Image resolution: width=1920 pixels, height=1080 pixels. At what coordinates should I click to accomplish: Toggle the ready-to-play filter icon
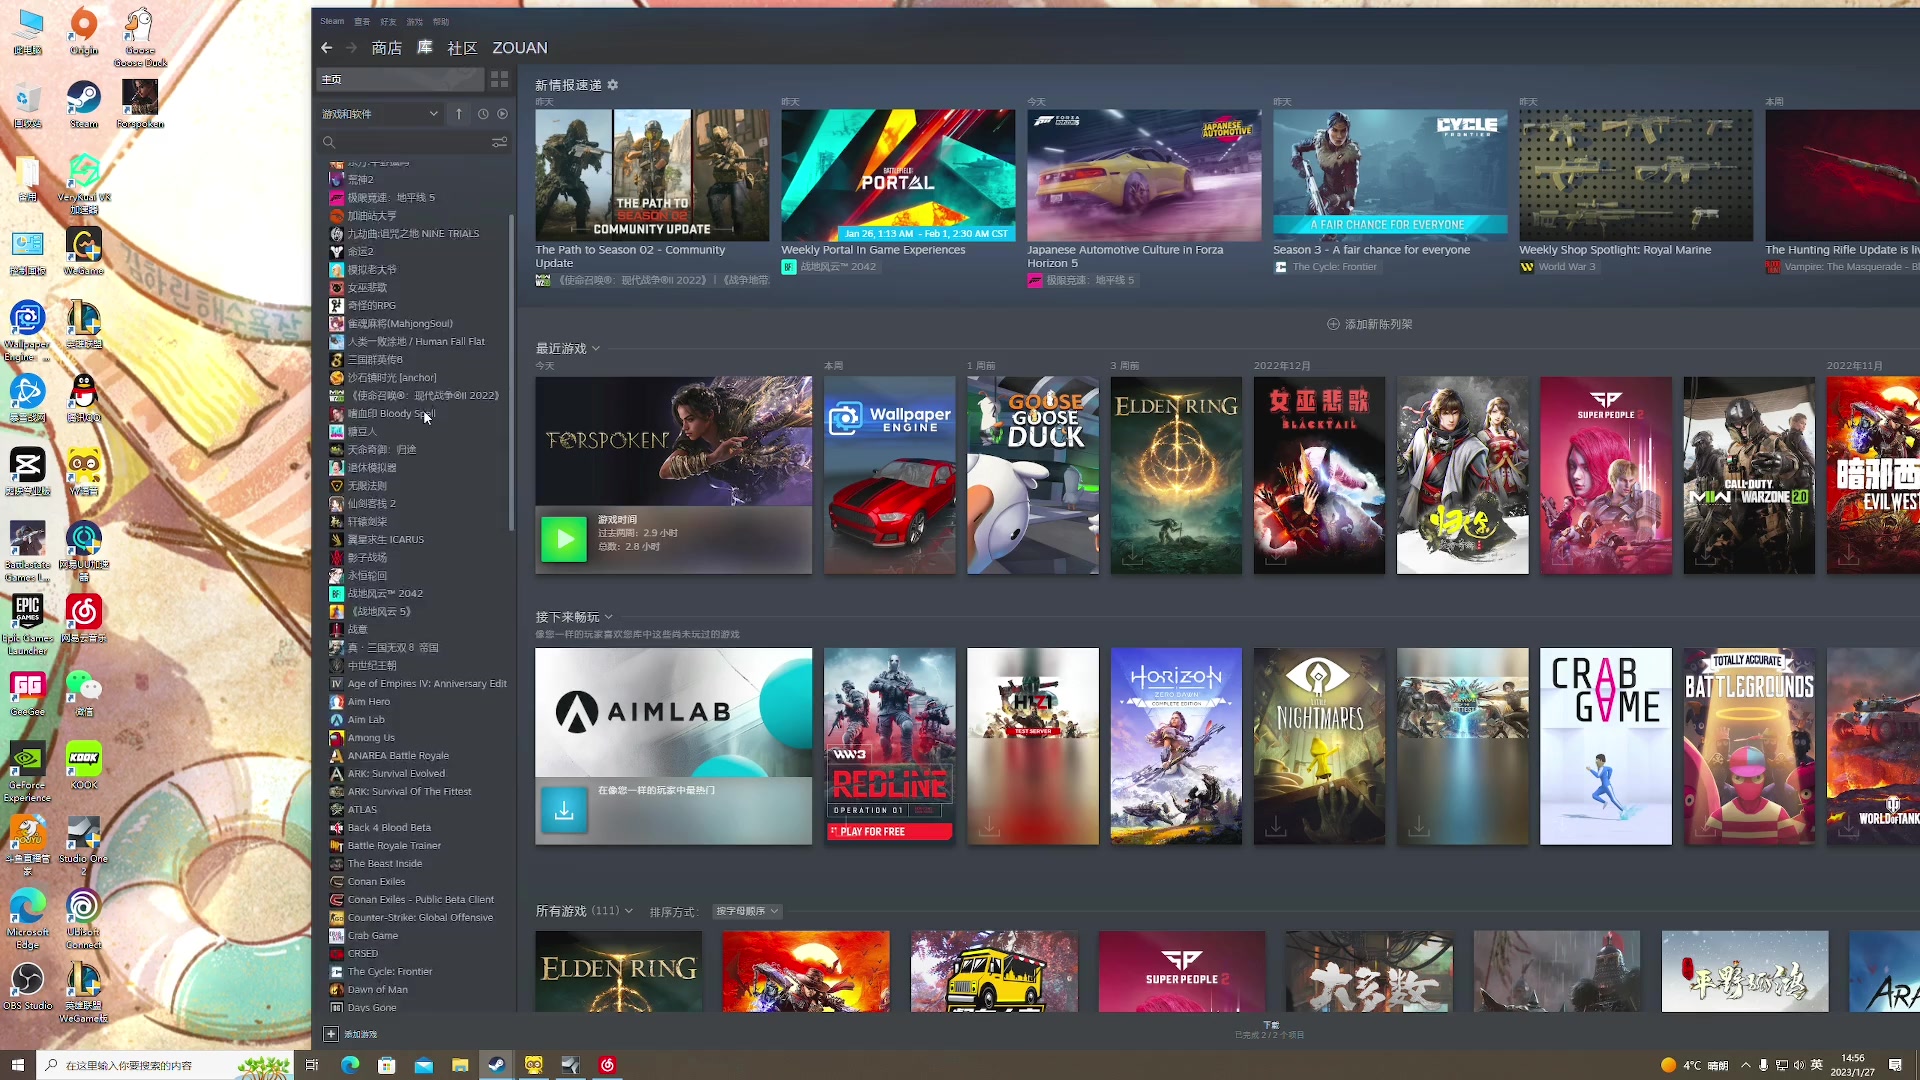tap(503, 114)
